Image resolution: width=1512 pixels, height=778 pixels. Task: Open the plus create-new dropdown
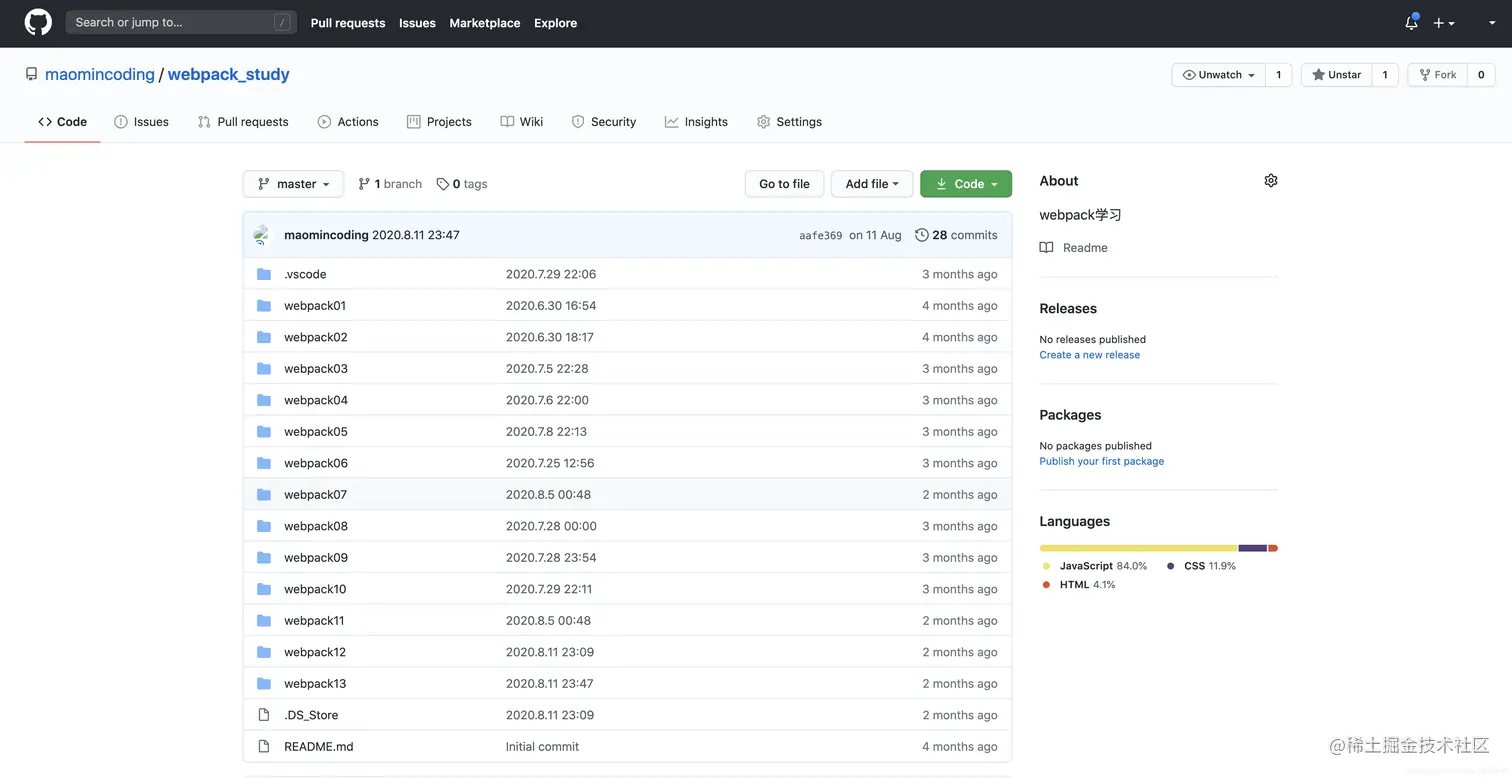coord(1443,22)
